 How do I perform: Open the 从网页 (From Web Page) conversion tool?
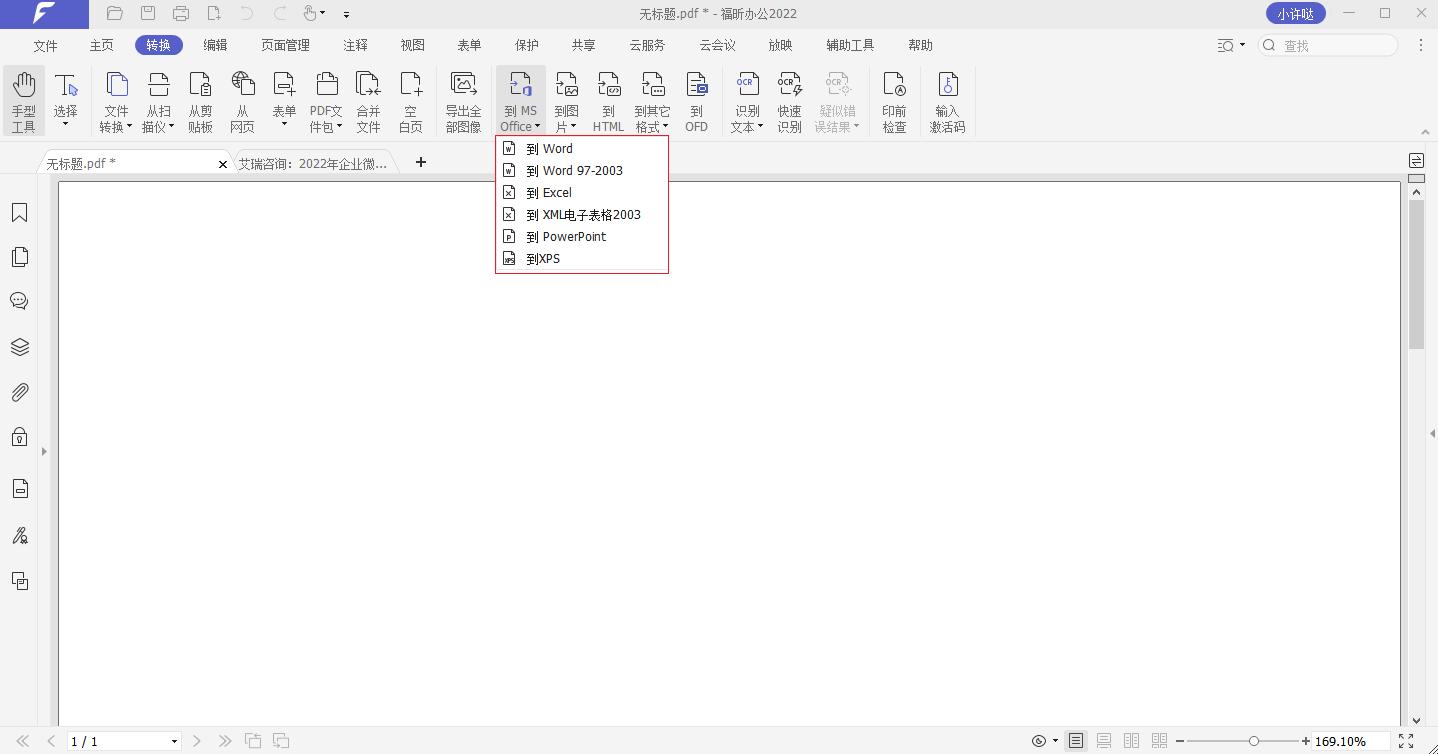tap(242, 100)
